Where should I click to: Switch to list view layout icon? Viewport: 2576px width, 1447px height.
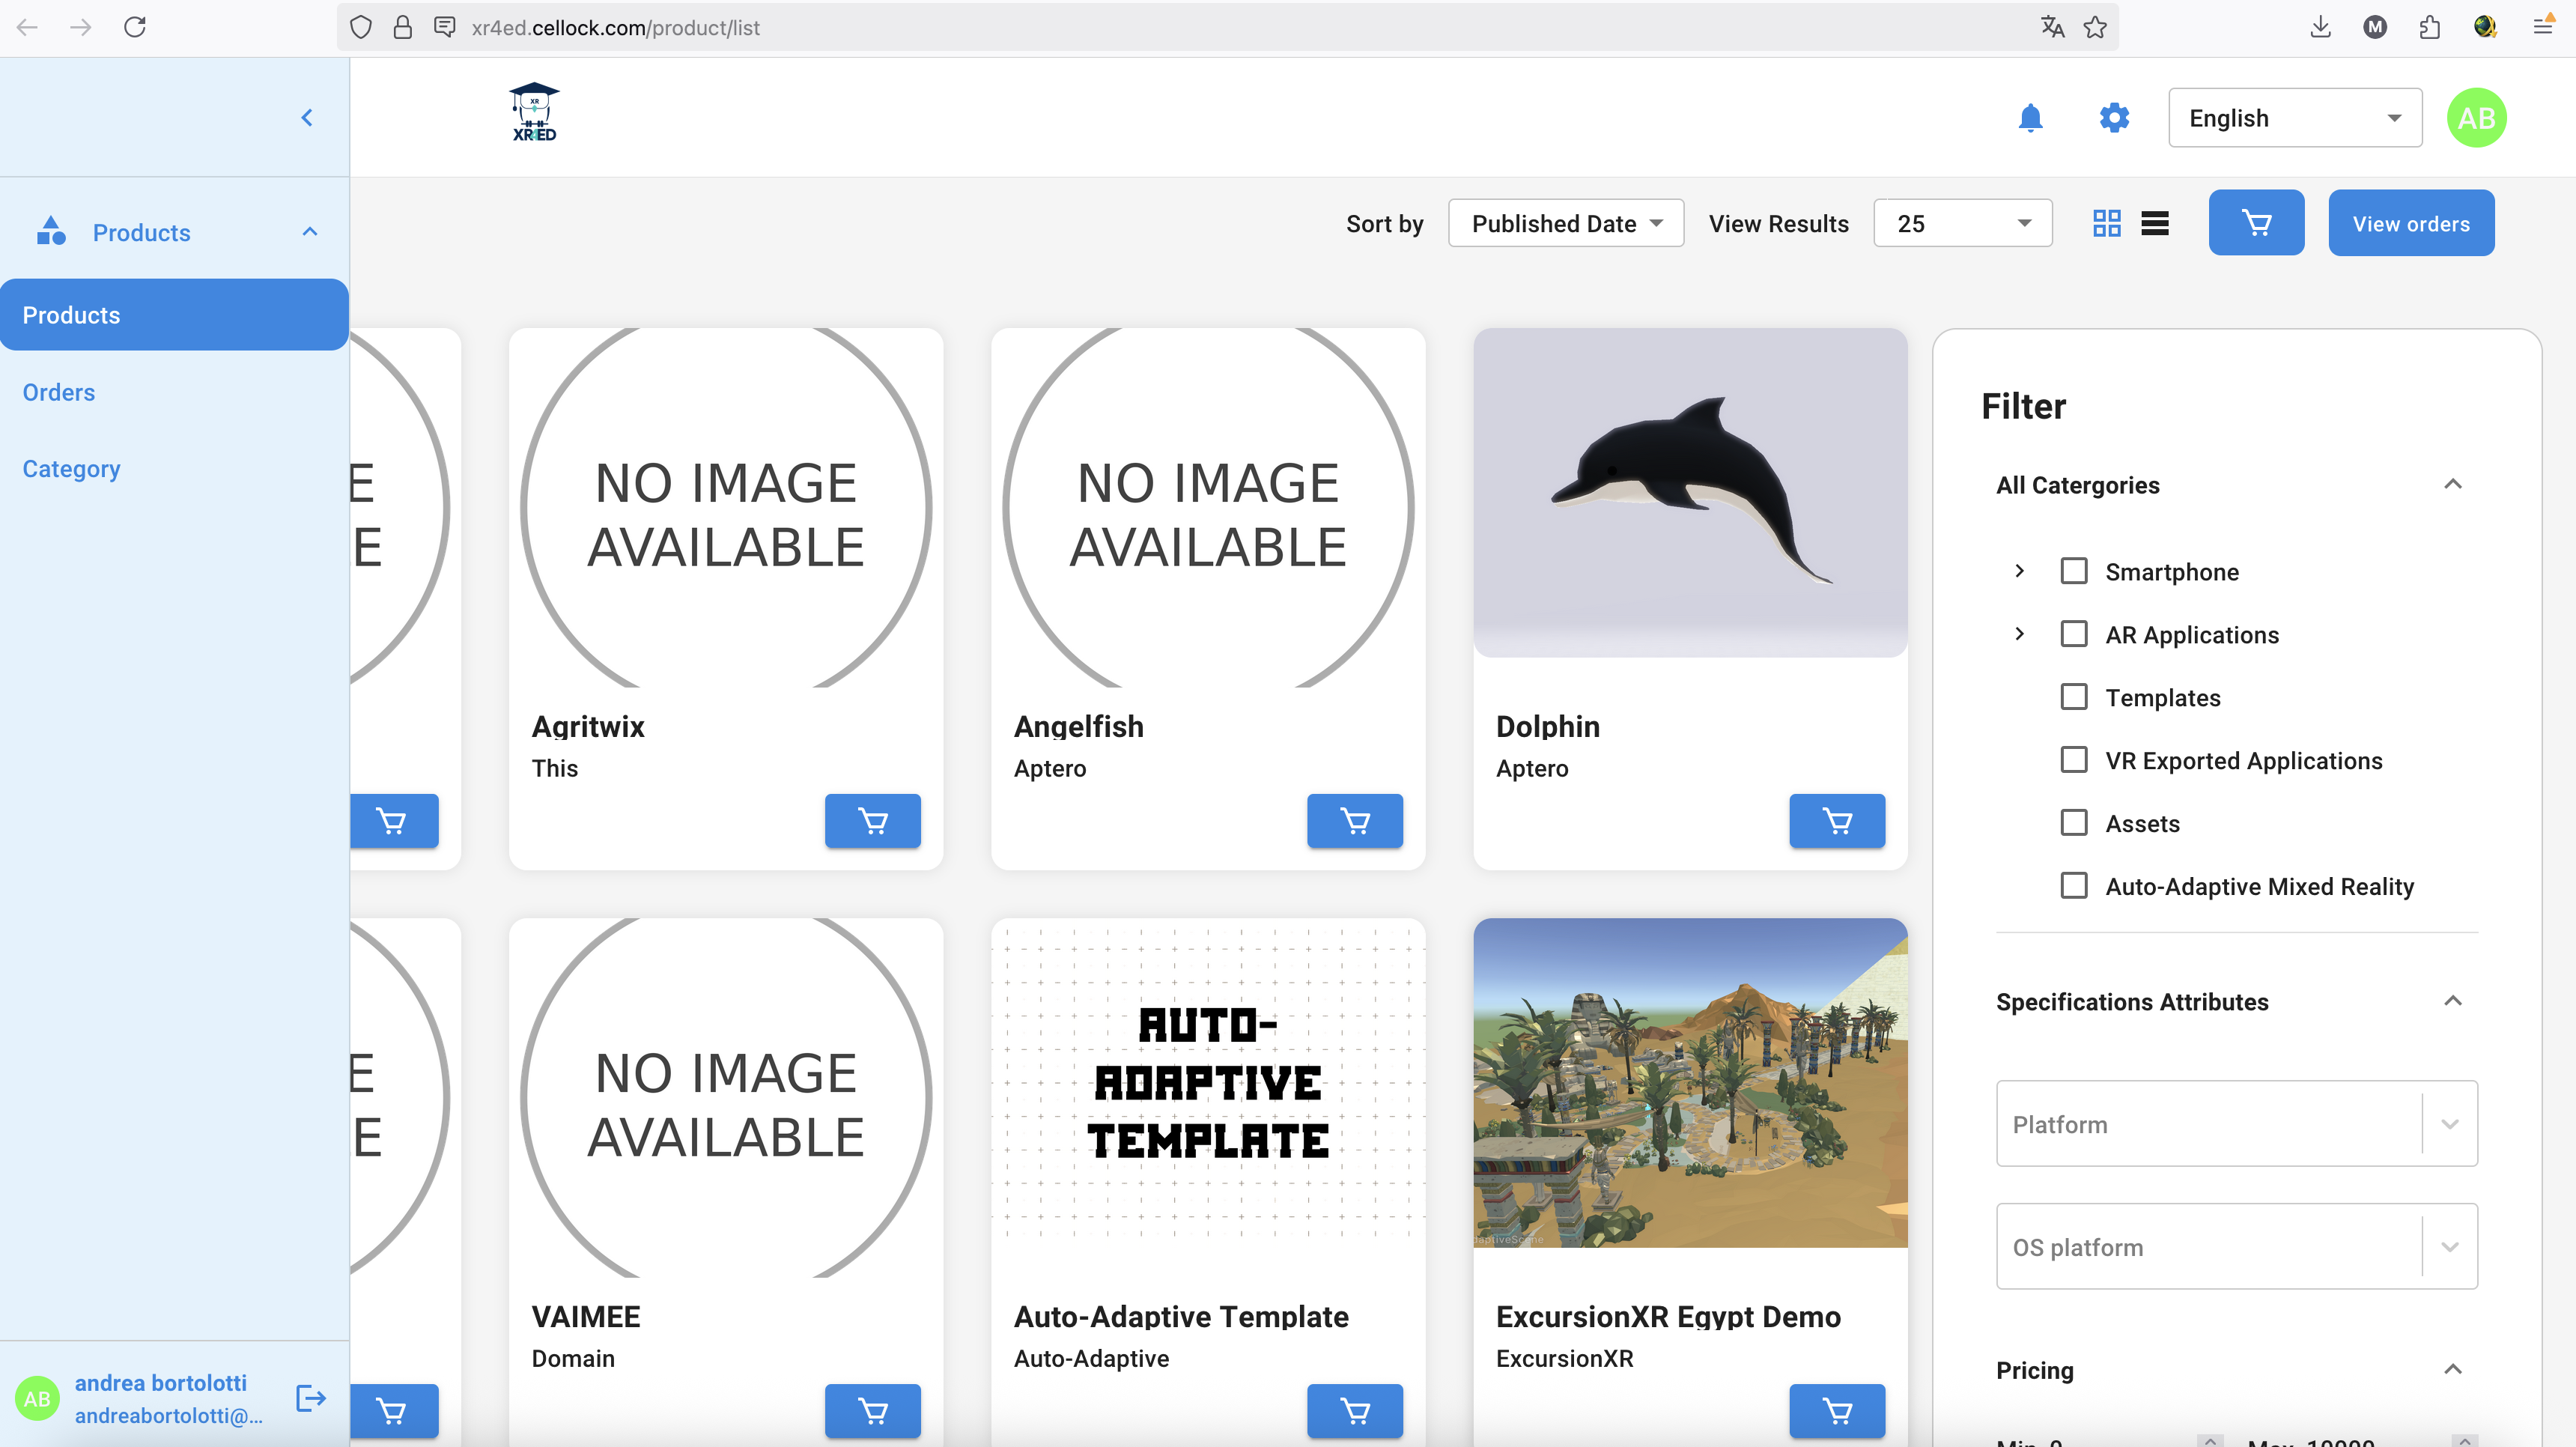tap(2155, 223)
